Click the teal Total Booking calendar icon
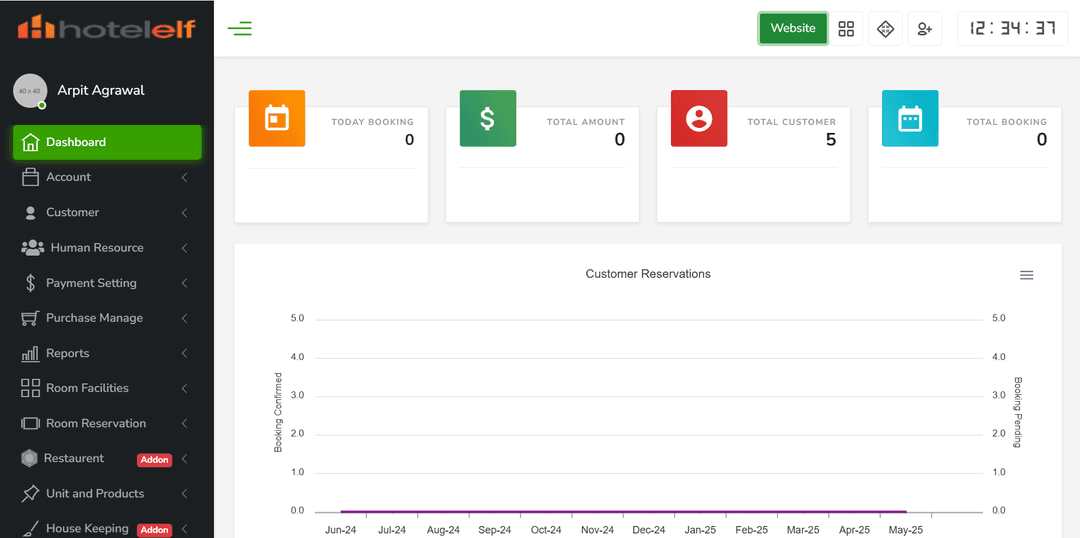The image size is (1080, 538). (910, 118)
